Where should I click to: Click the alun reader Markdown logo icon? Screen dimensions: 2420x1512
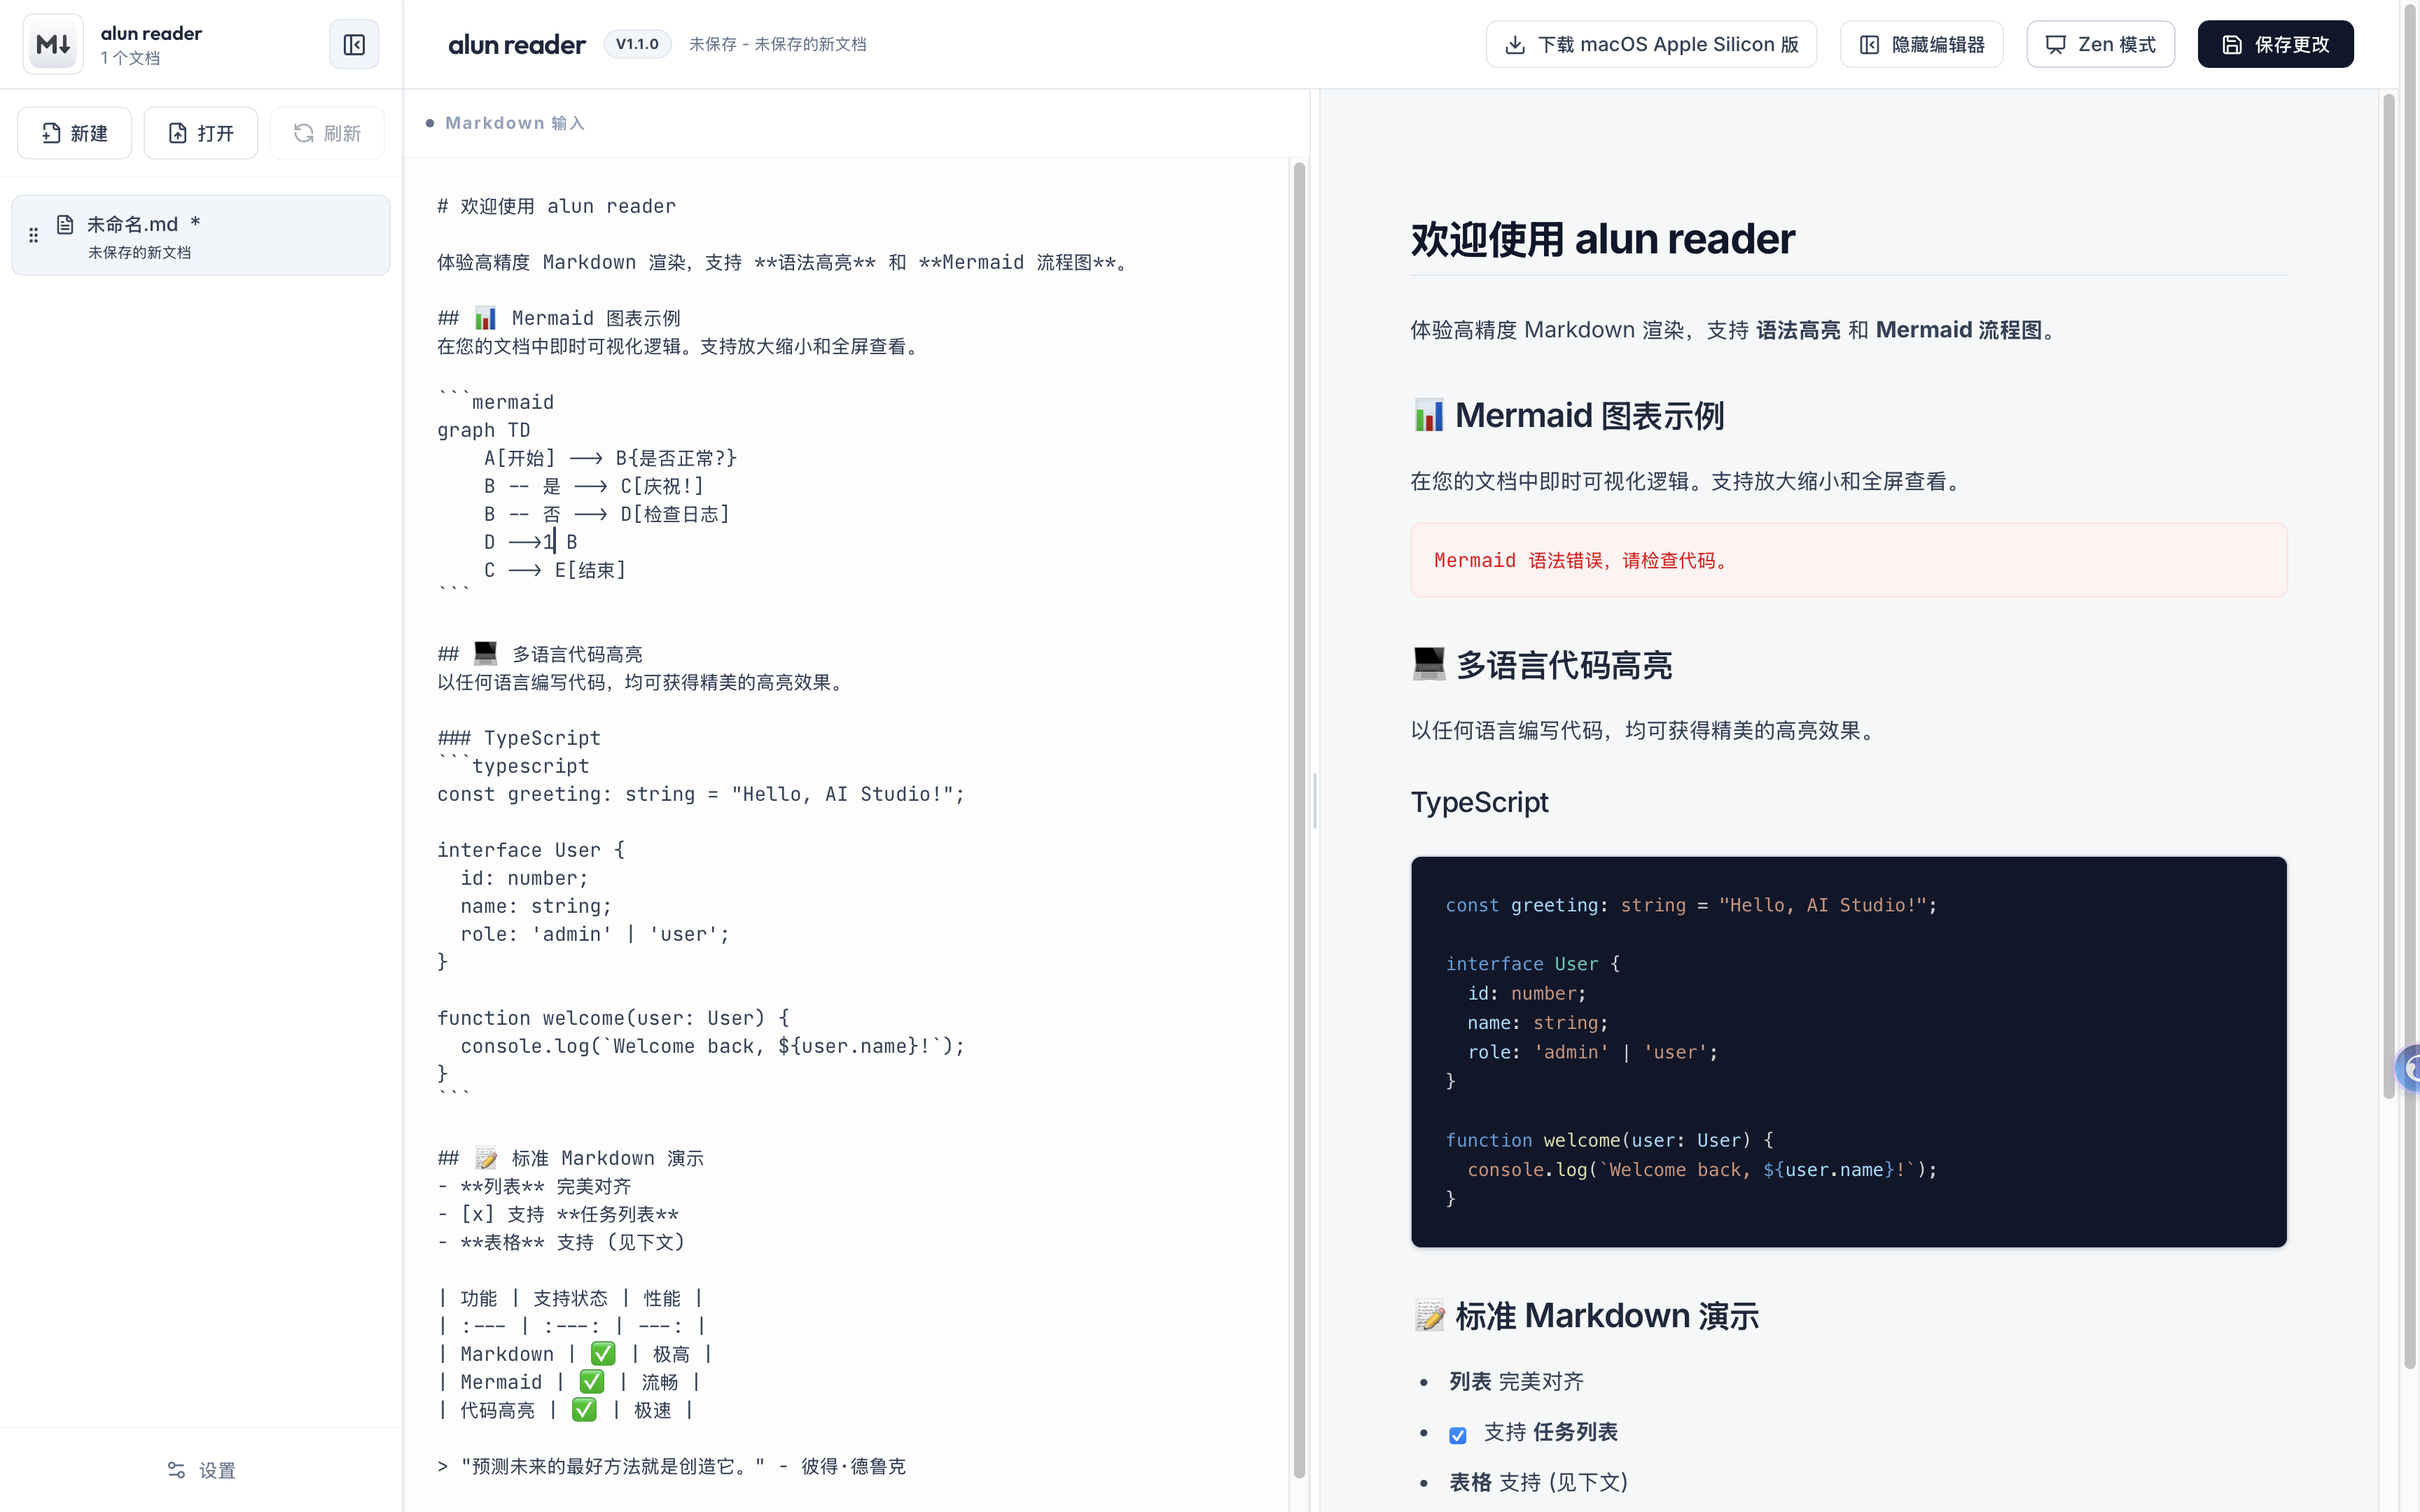pyautogui.click(x=53, y=44)
